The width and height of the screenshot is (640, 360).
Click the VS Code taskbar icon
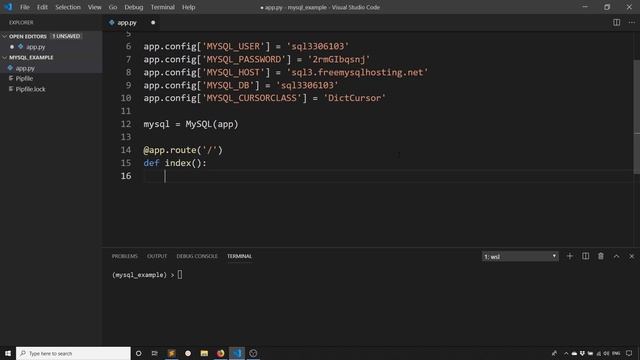pos(237,353)
